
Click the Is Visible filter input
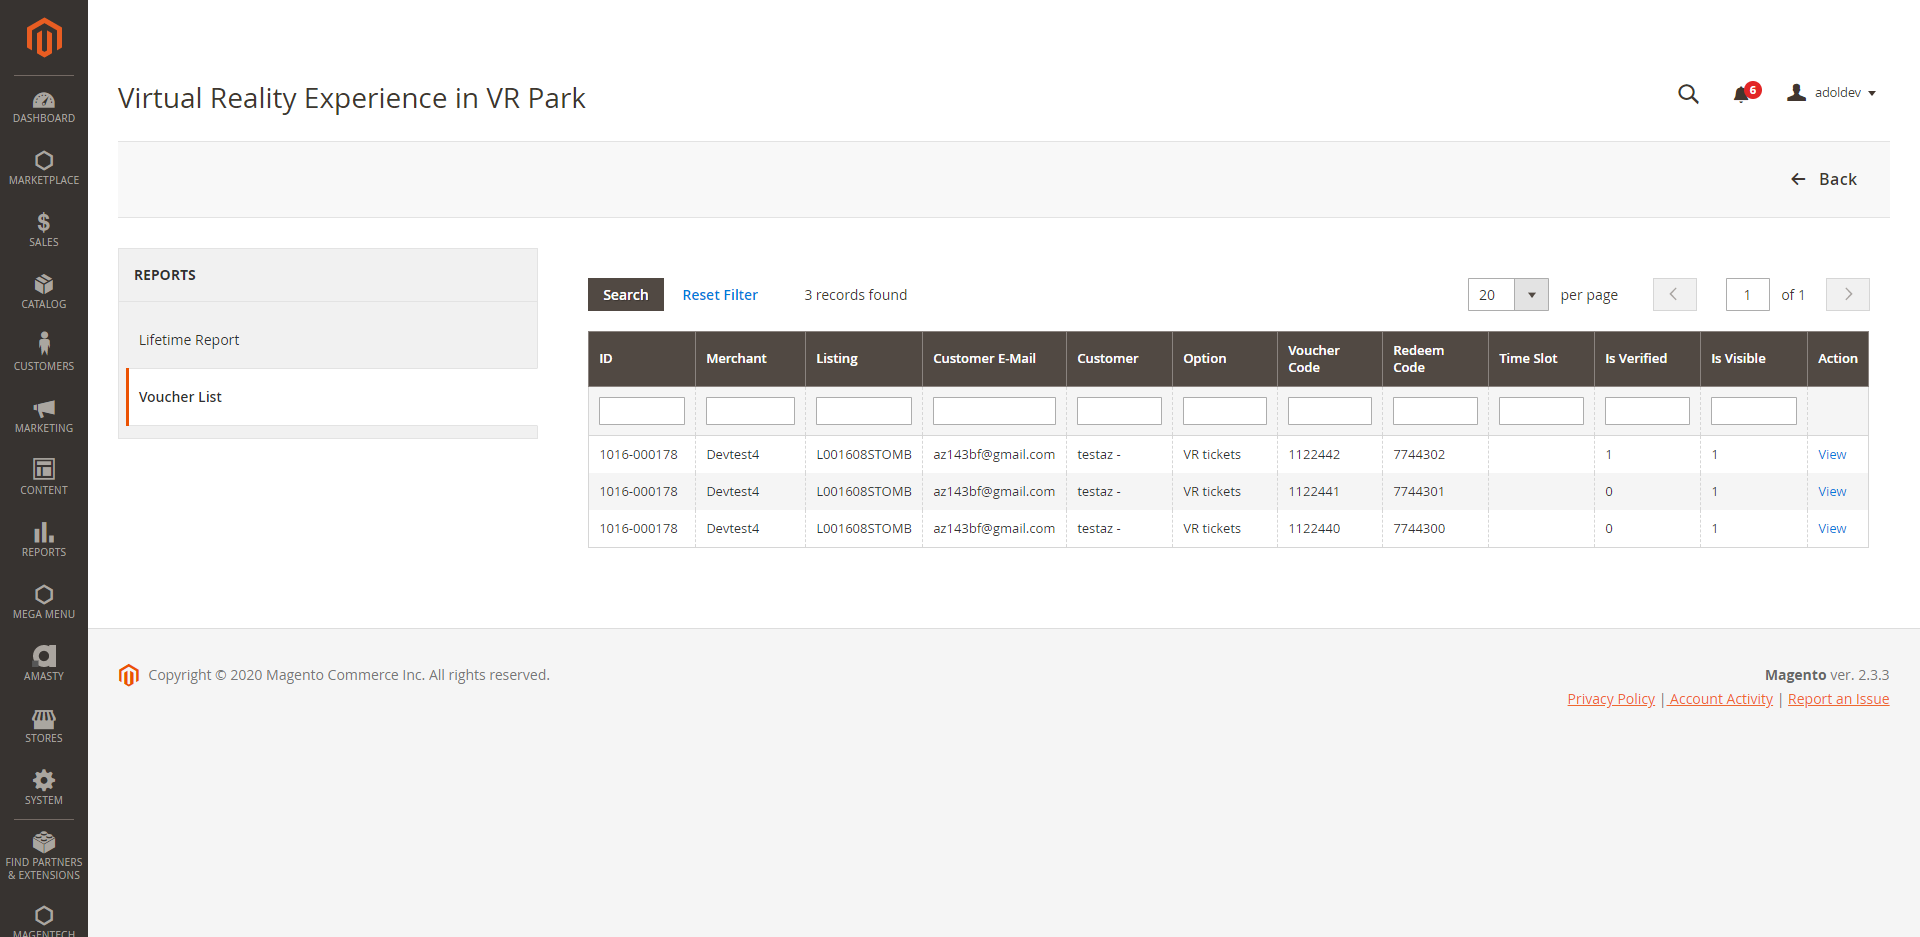pos(1754,411)
